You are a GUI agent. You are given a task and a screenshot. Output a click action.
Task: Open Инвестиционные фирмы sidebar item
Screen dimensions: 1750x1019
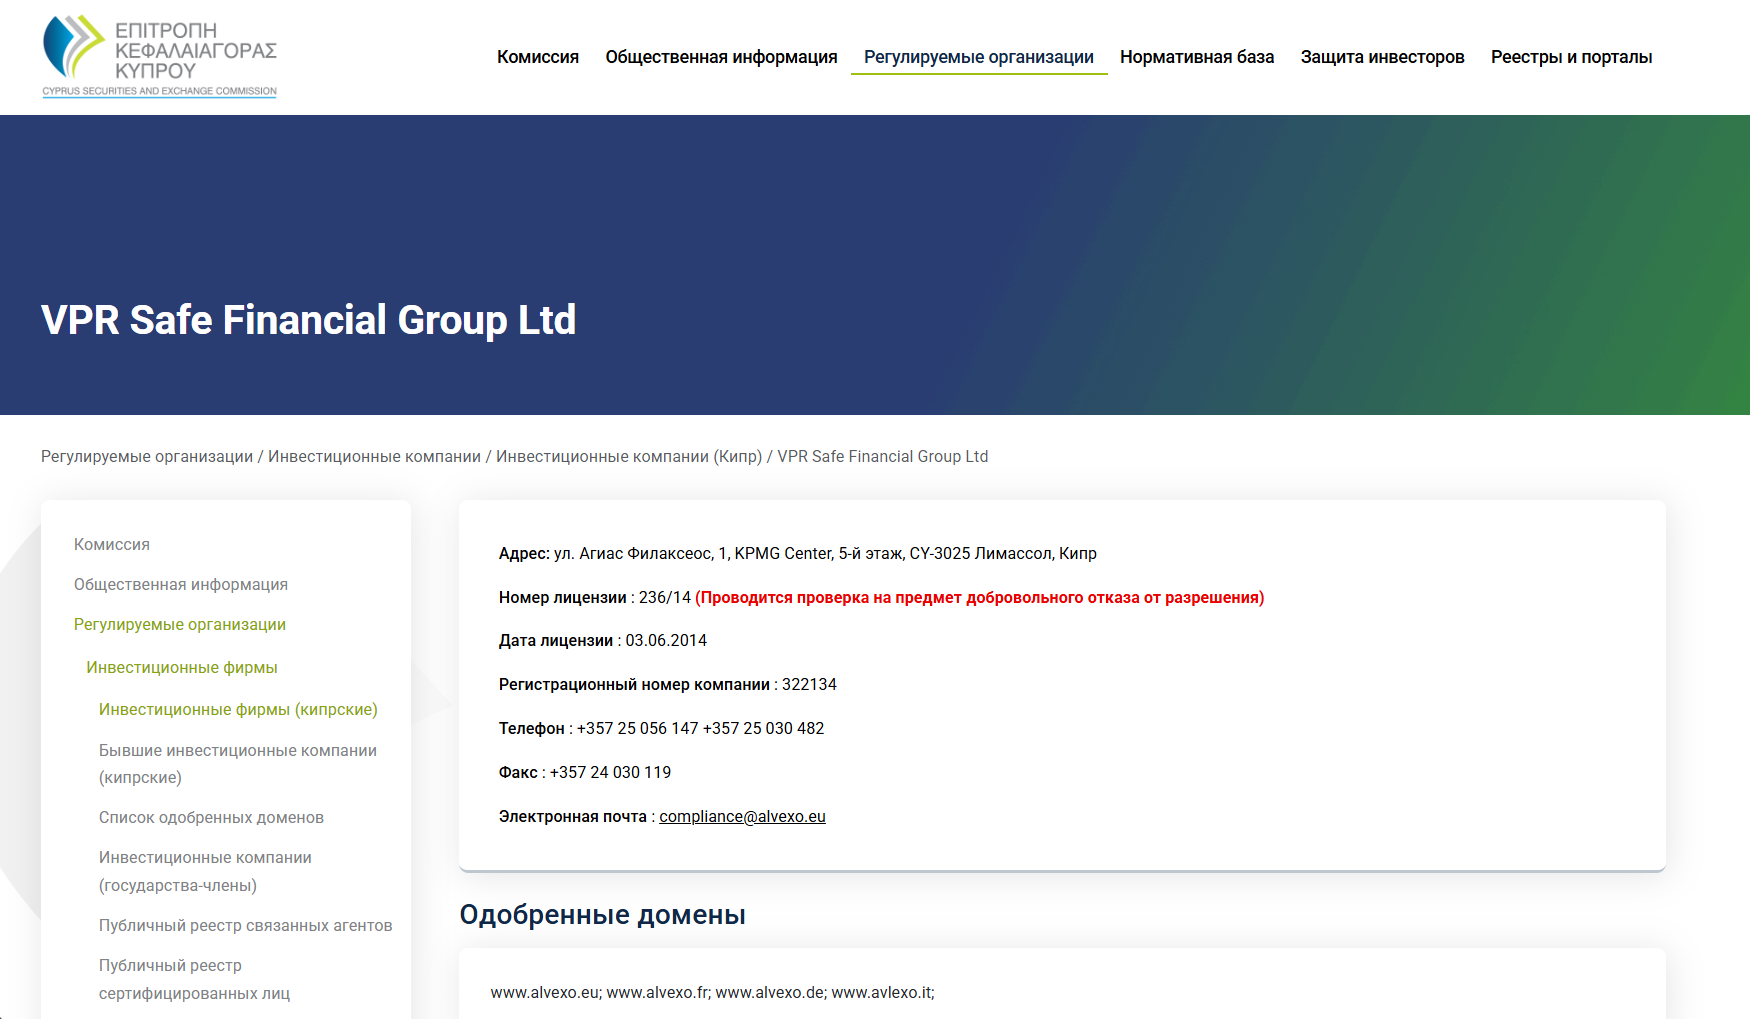tap(182, 667)
